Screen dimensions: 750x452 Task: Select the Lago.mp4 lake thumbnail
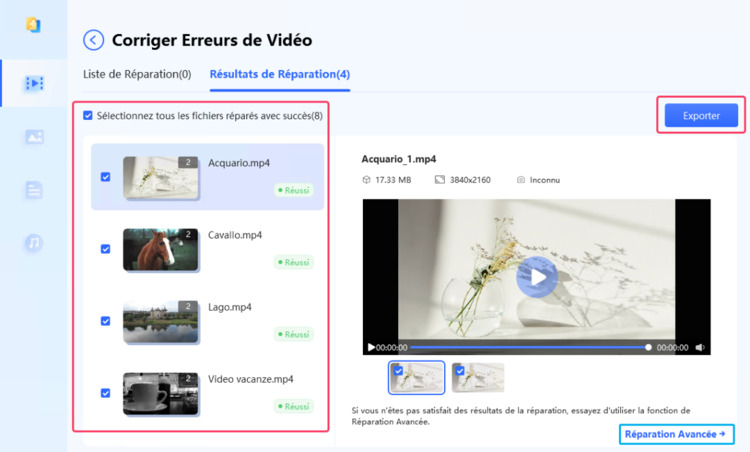pyautogui.click(x=161, y=321)
